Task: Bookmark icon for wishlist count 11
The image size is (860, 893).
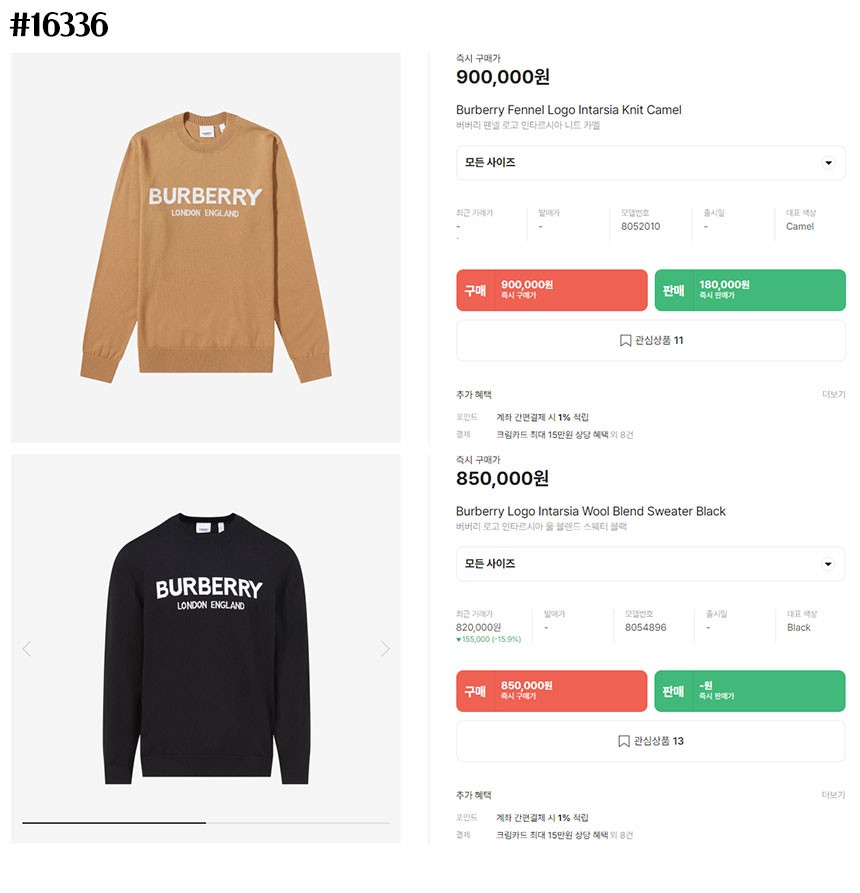Action: coord(625,341)
